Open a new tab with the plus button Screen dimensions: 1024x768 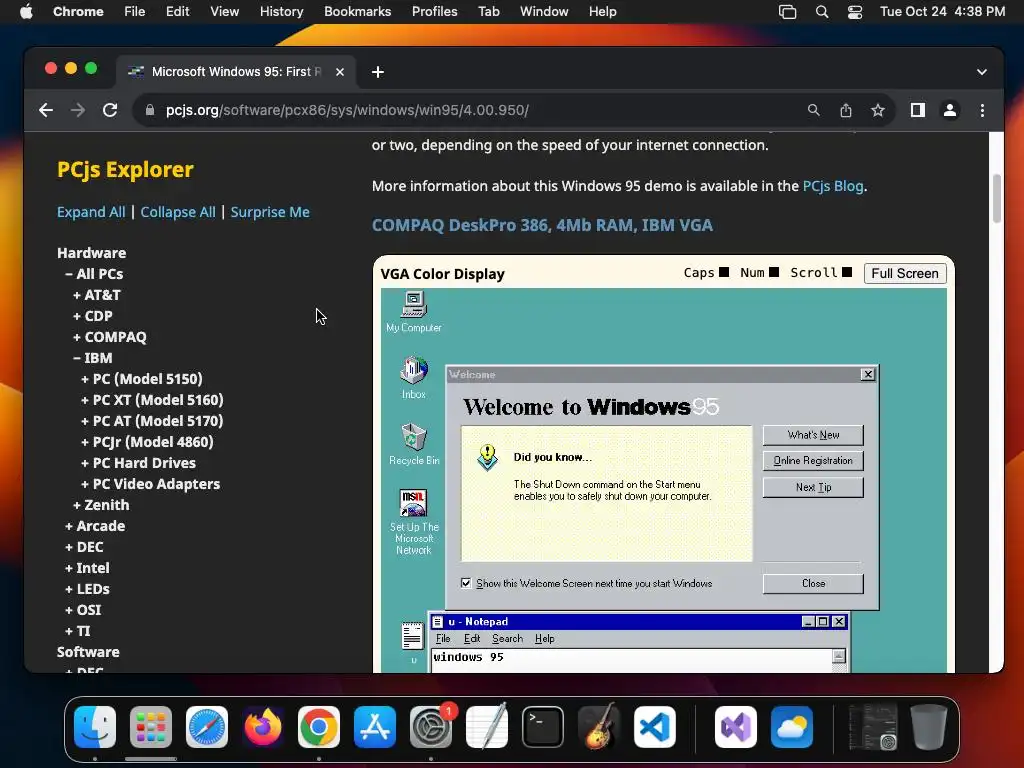[x=377, y=72]
